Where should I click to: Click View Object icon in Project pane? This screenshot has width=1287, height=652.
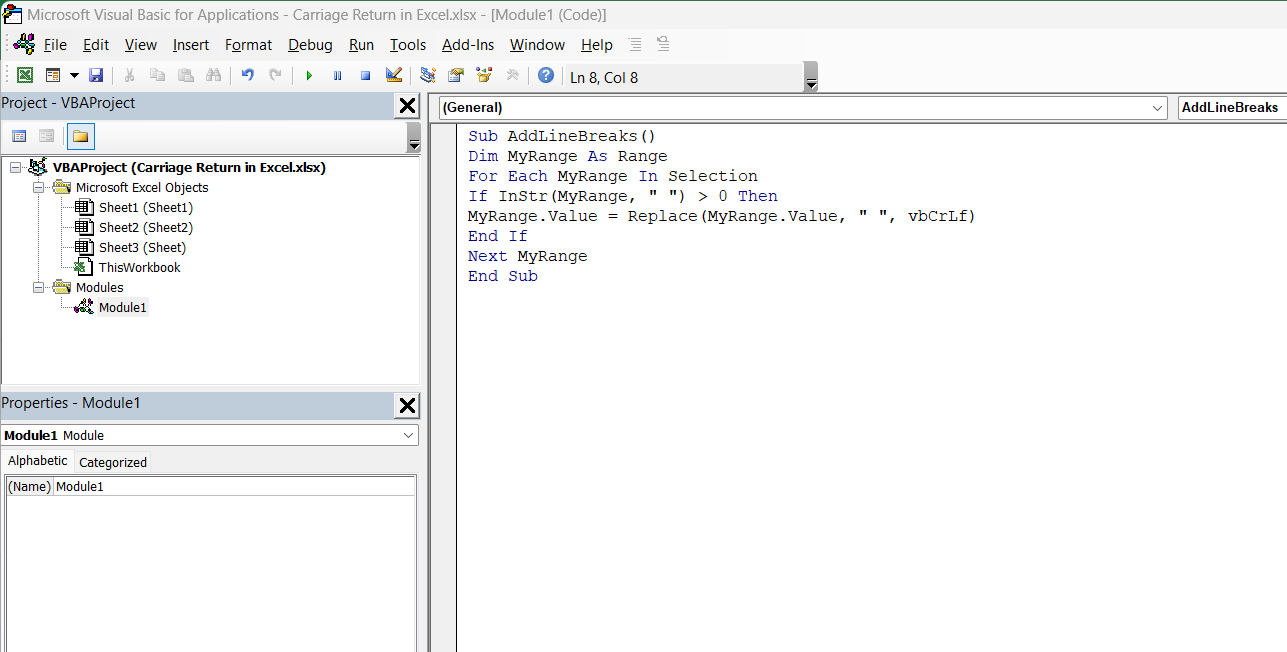(46, 136)
